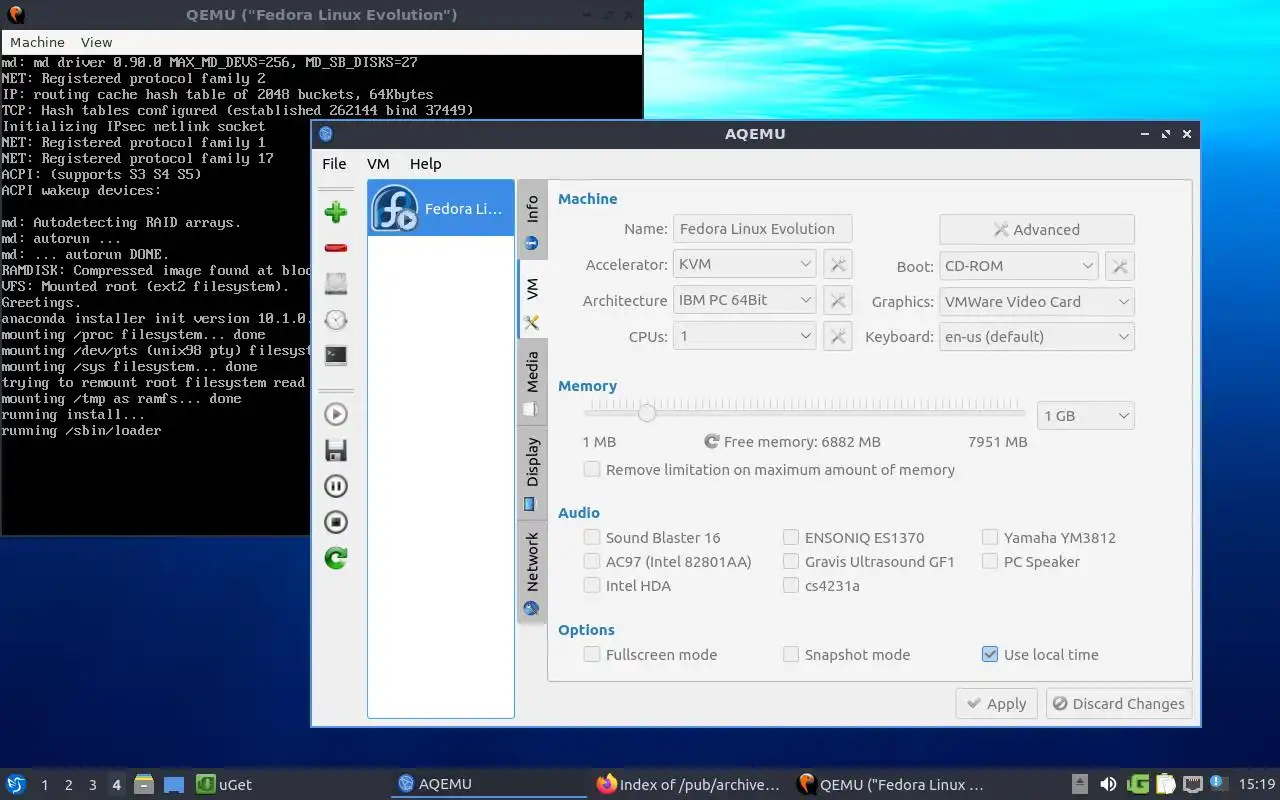Open the disk image icon in AQEMU sidebar
The width and height of the screenshot is (1280, 800).
(336, 284)
